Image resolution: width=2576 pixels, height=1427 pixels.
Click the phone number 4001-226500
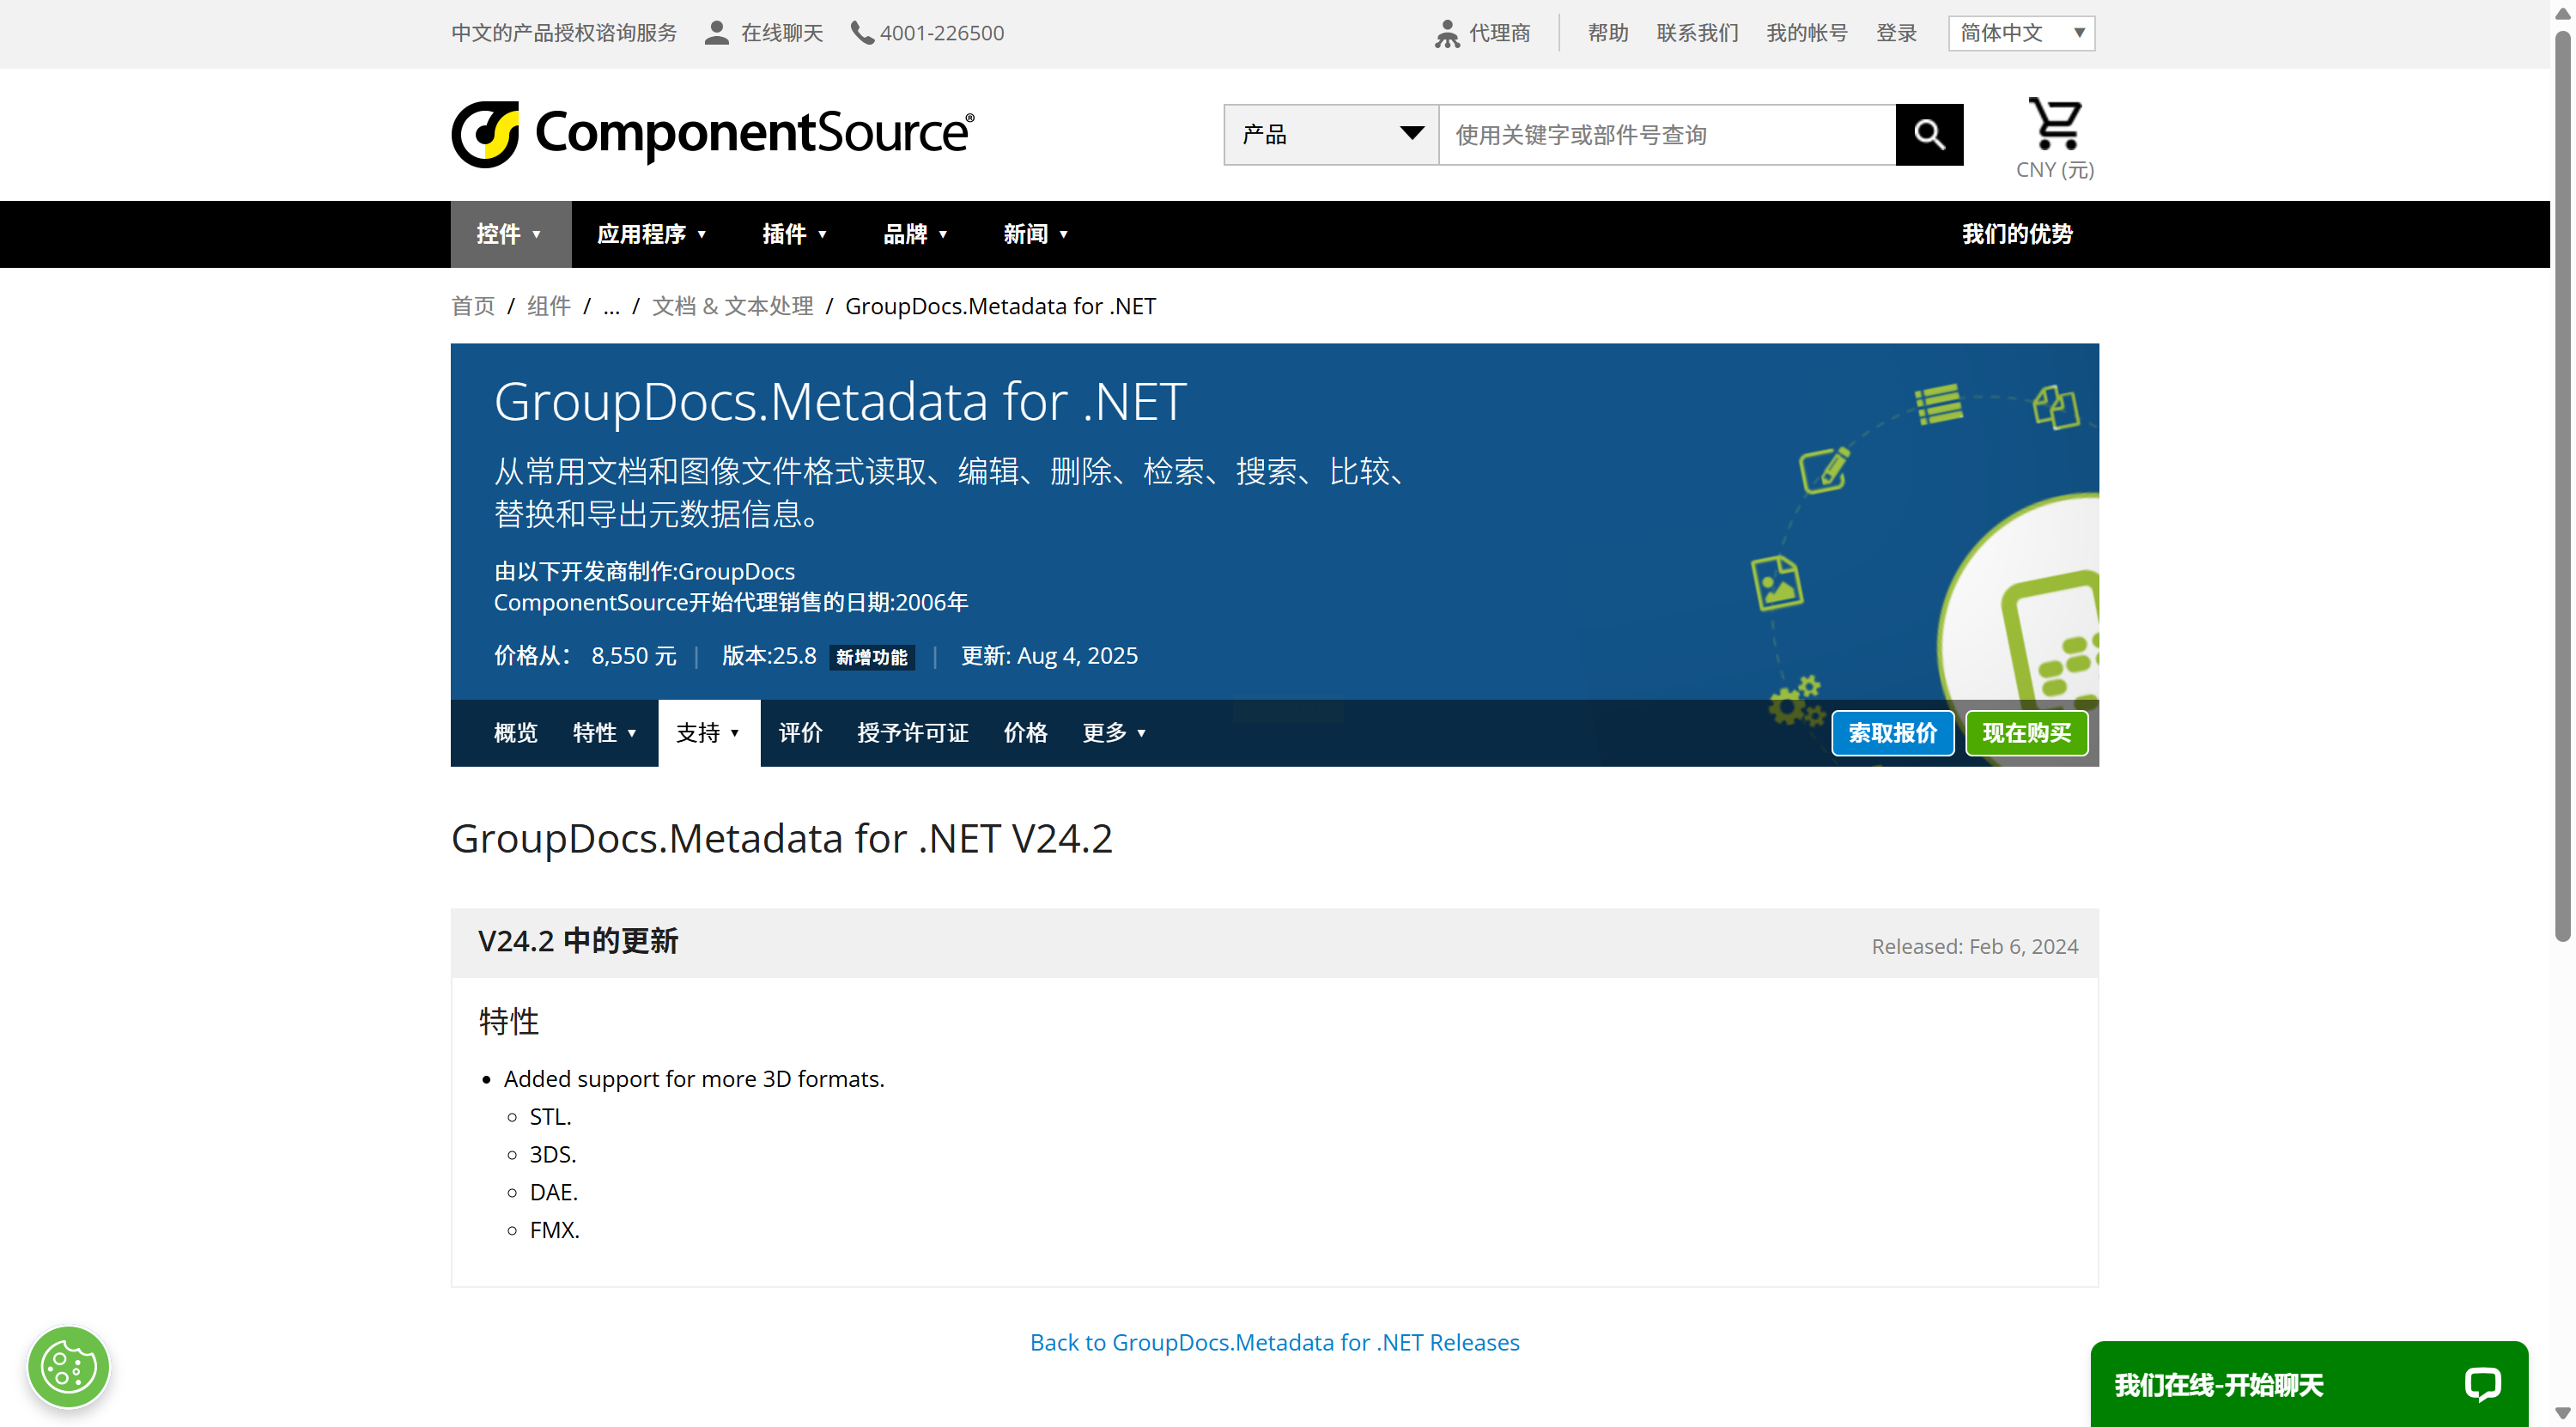click(941, 33)
